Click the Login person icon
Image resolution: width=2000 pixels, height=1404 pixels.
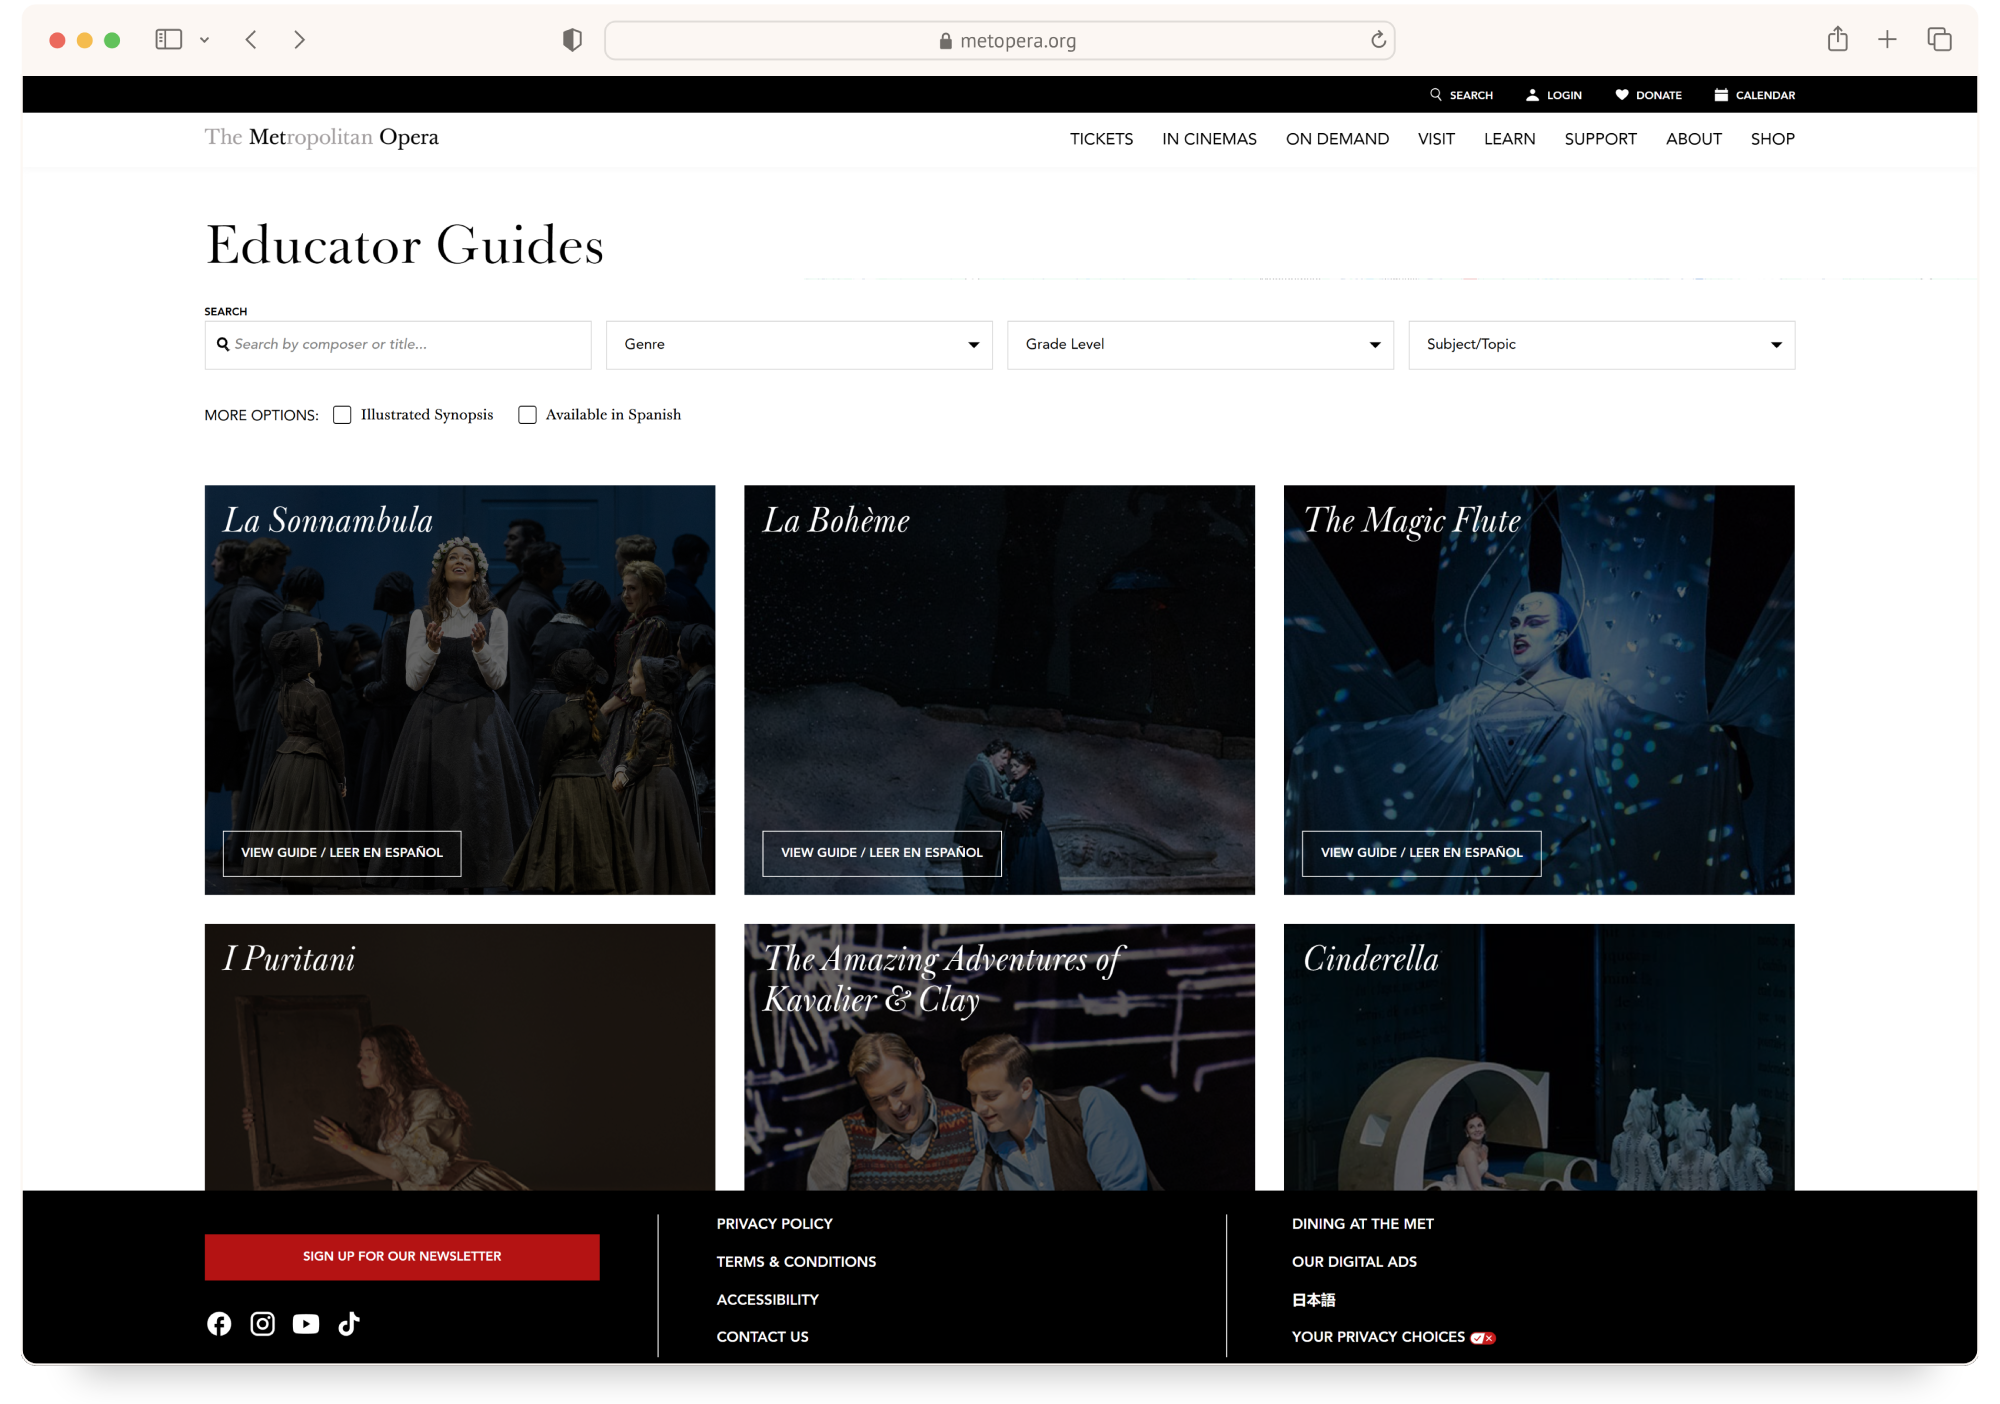(1532, 95)
